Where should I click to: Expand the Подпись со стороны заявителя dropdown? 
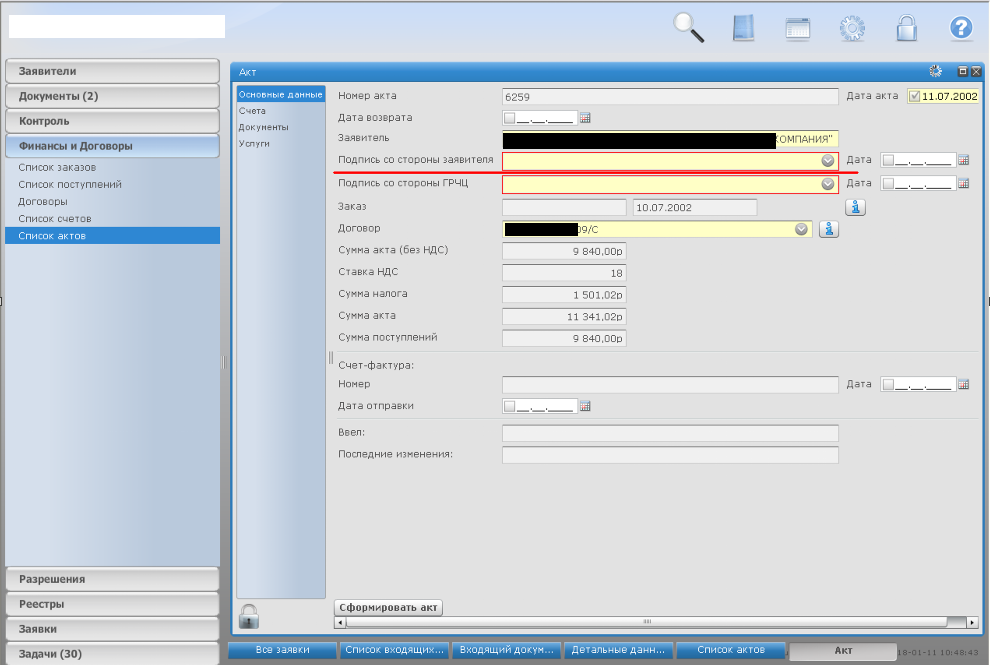(x=828, y=161)
